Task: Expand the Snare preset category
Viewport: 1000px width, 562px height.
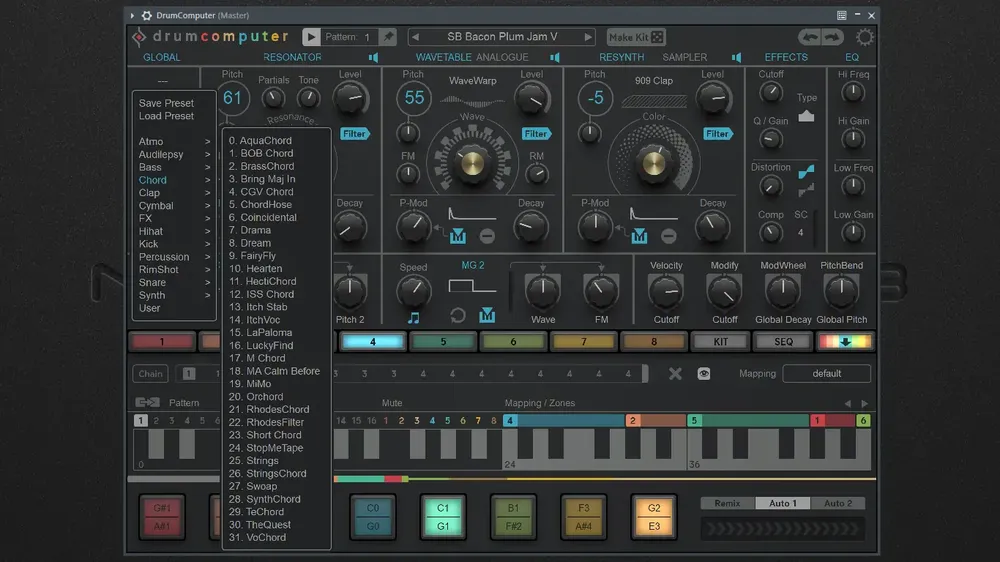Action: (x=174, y=282)
